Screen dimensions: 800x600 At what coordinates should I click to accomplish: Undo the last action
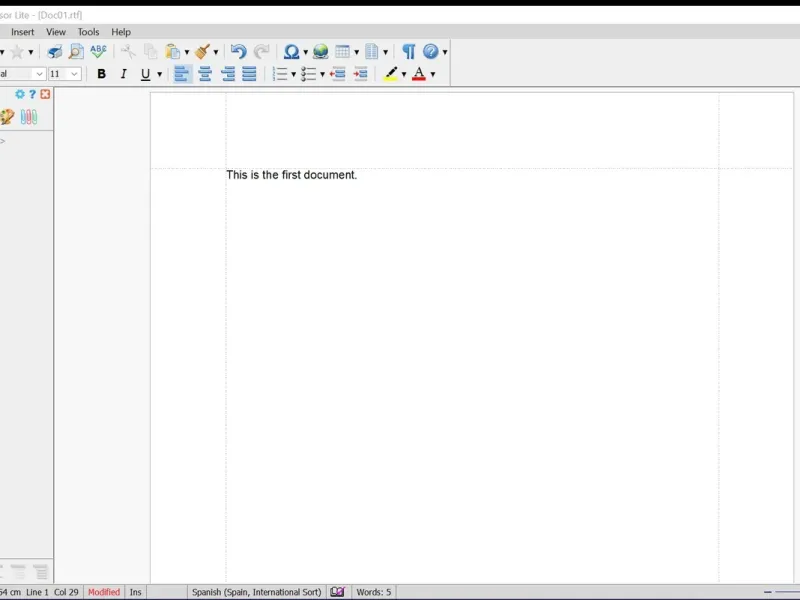pos(238,52)
